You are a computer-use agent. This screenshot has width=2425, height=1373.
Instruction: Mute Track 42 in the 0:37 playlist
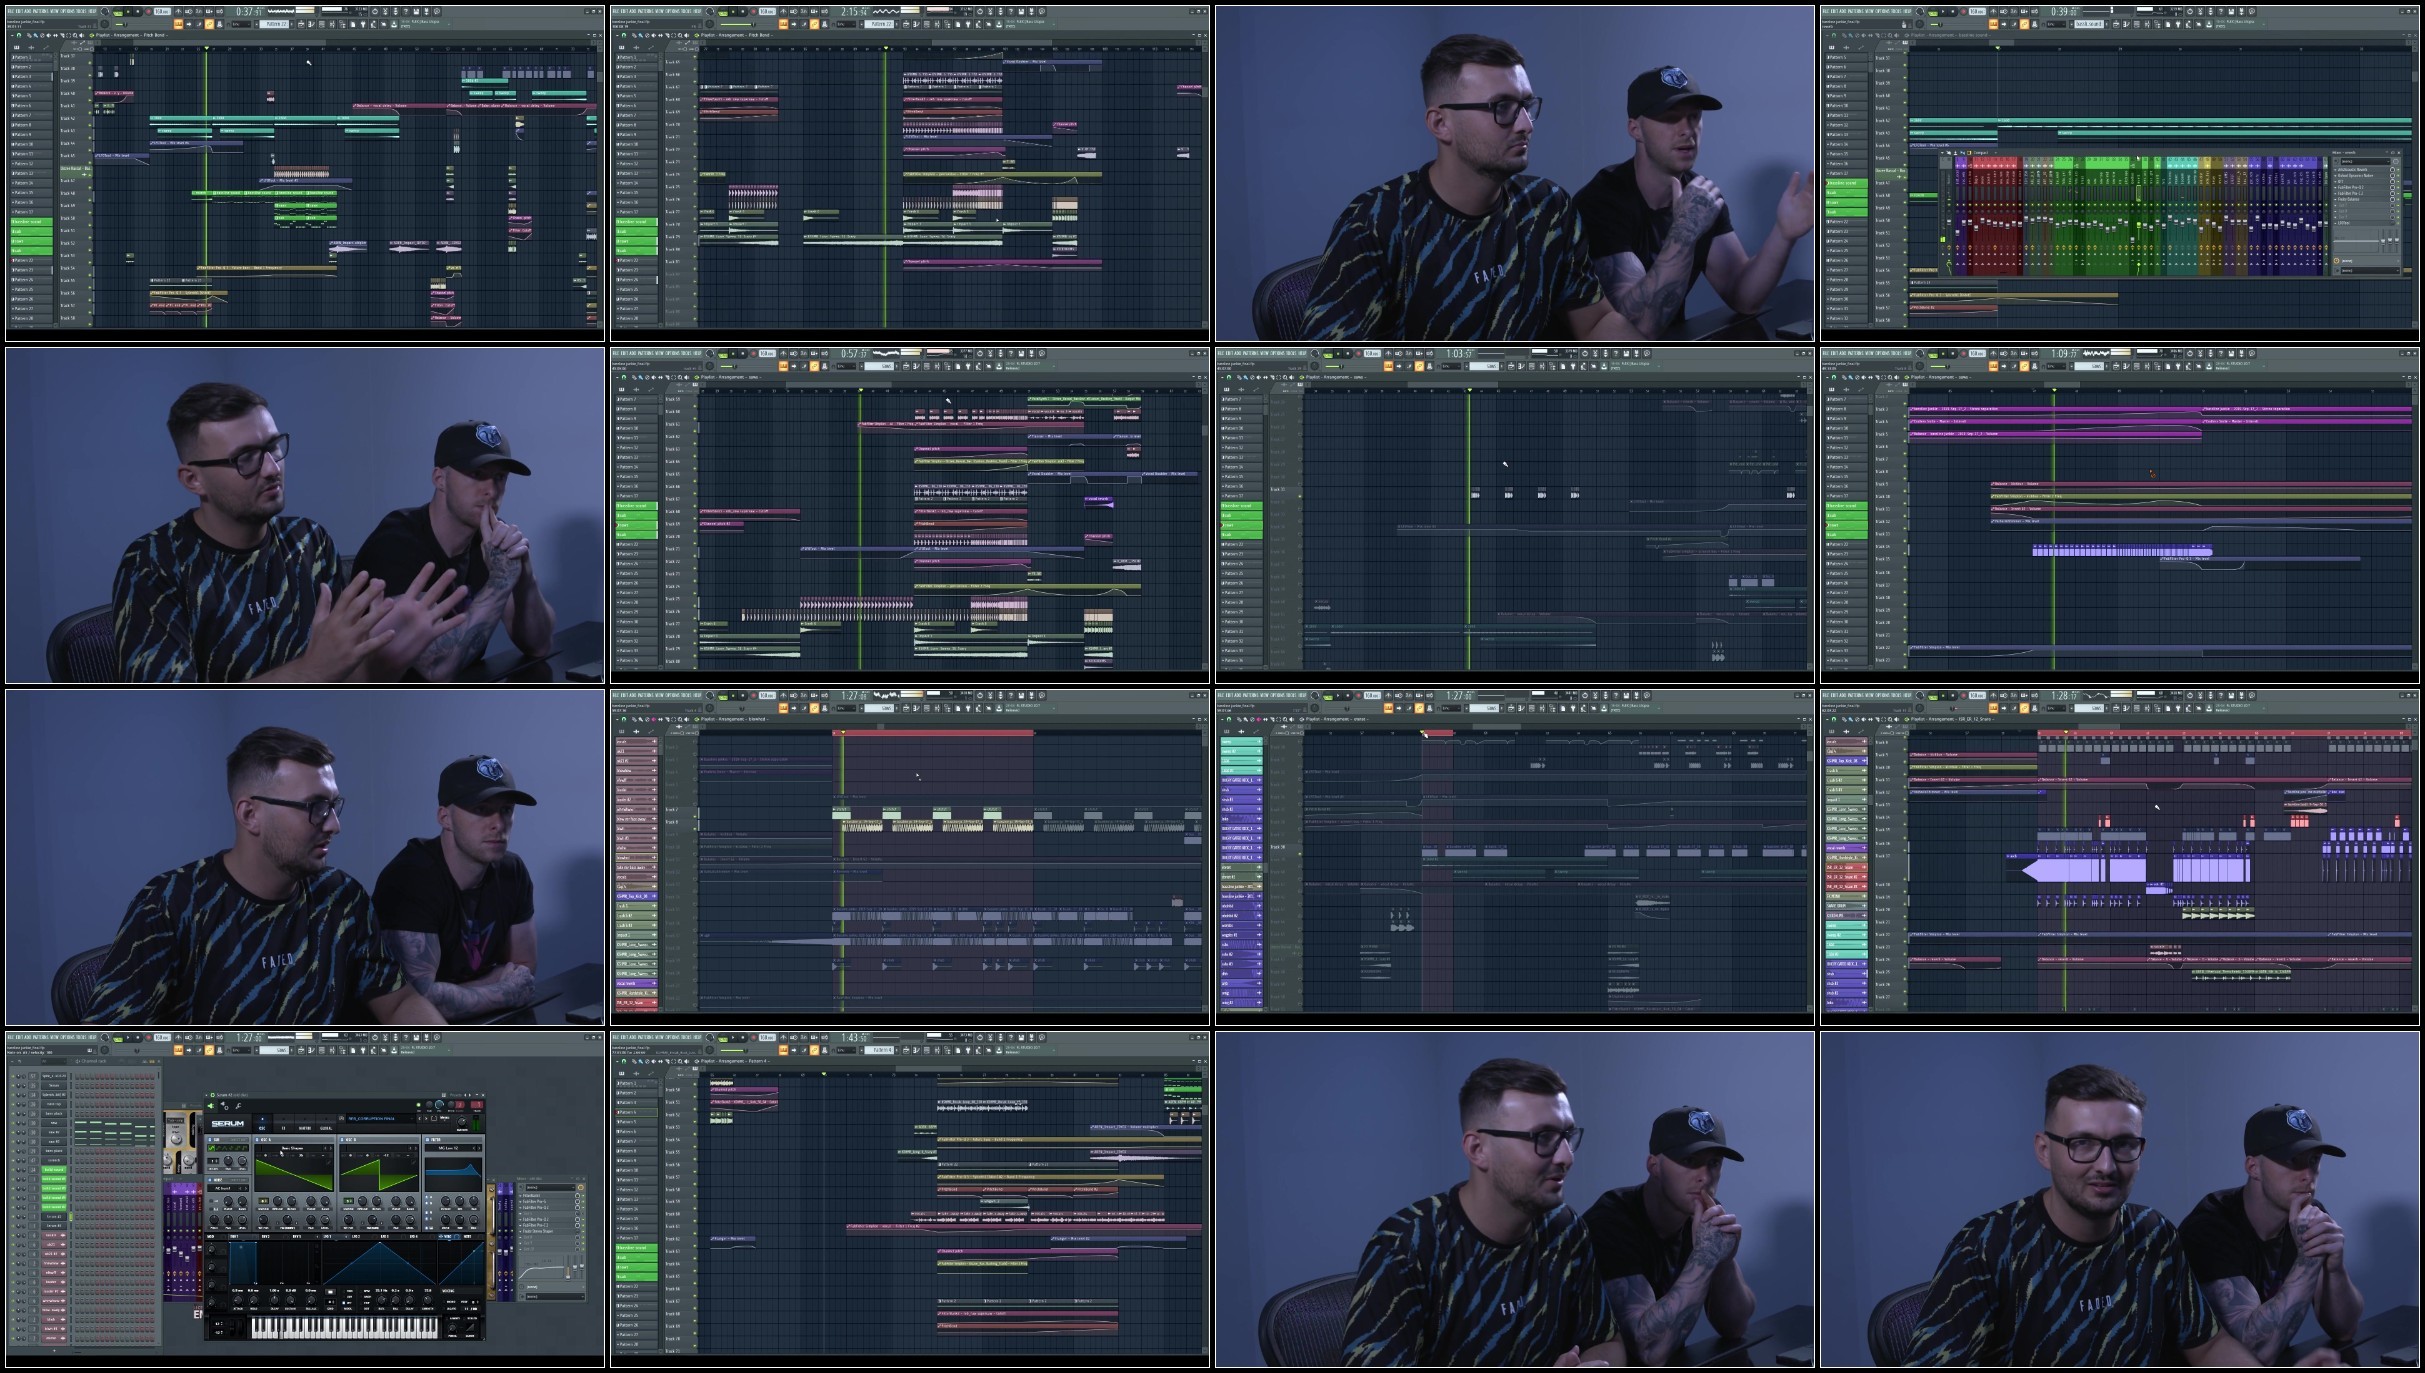coord(90,125)
